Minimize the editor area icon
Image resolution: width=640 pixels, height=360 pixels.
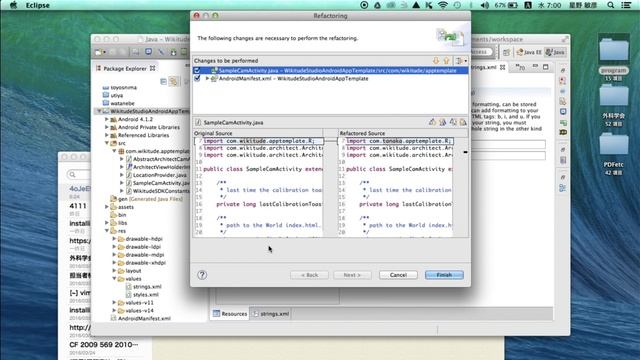click(535, 66)
